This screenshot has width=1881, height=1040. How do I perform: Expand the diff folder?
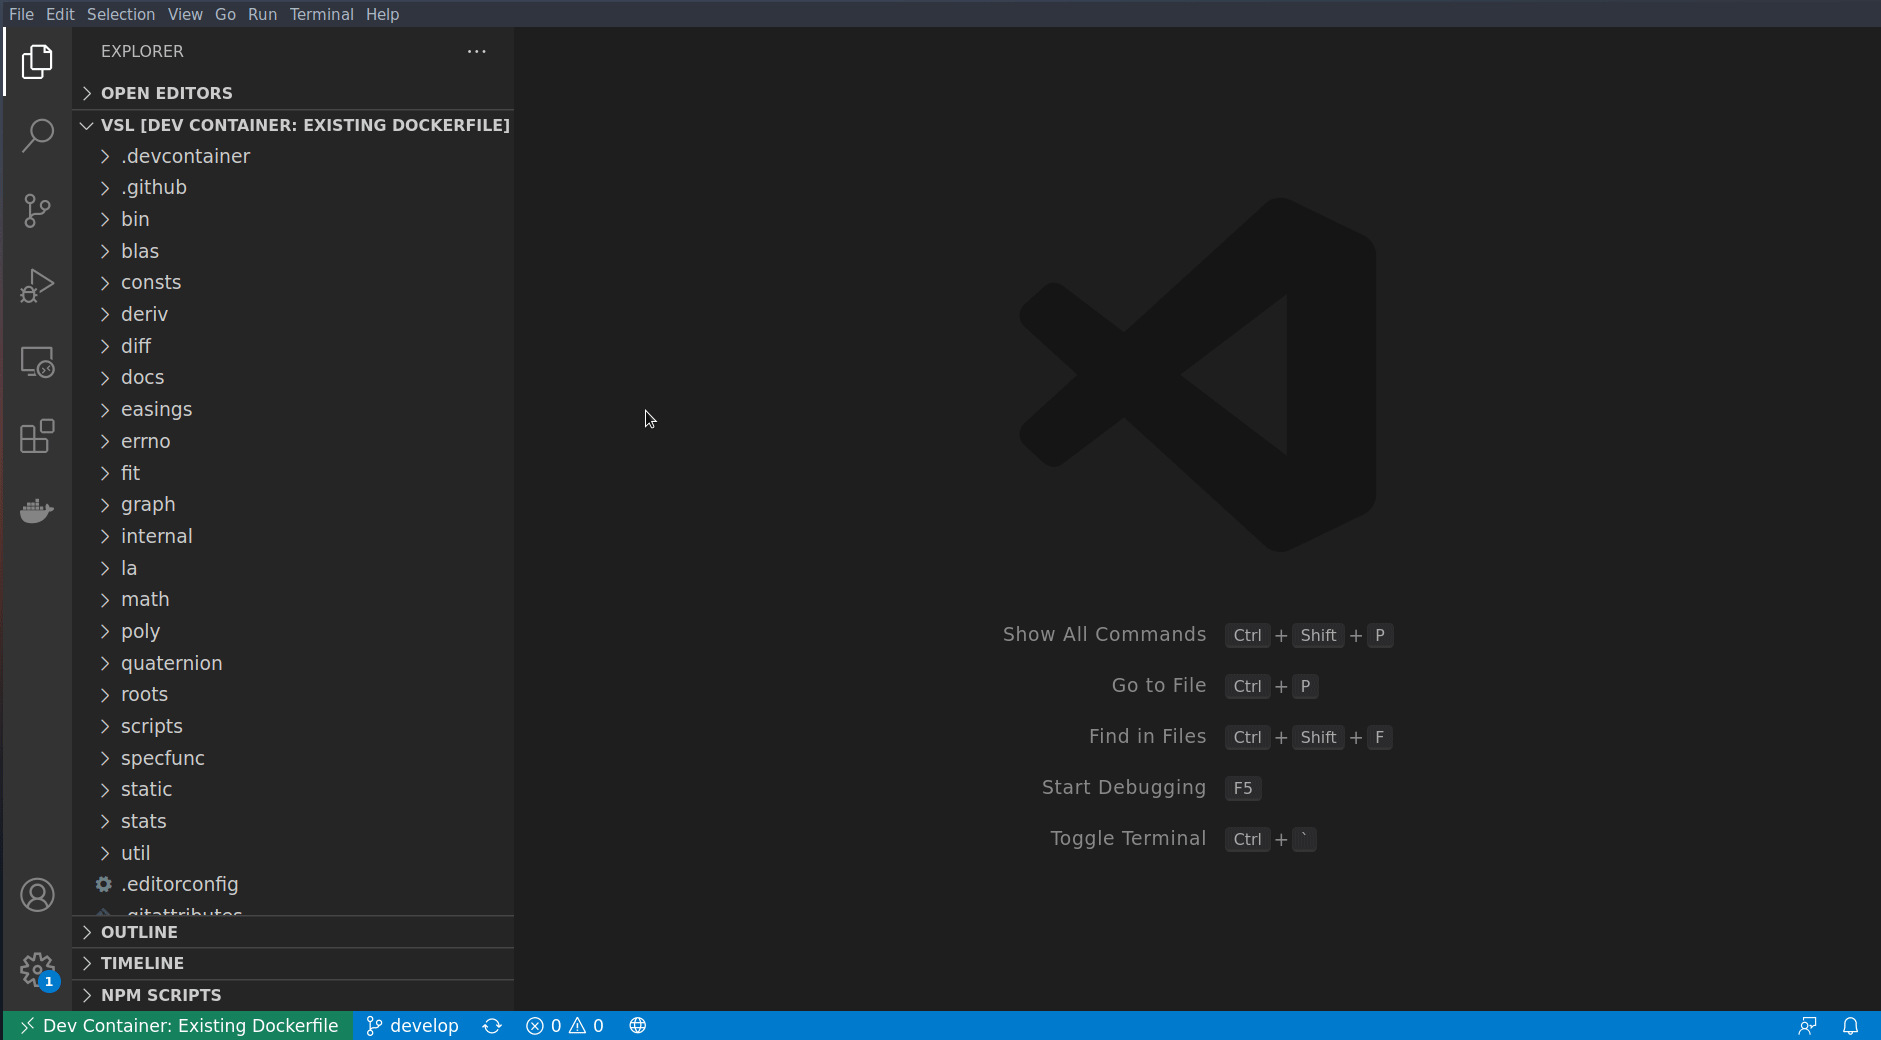tap(293, 346)
